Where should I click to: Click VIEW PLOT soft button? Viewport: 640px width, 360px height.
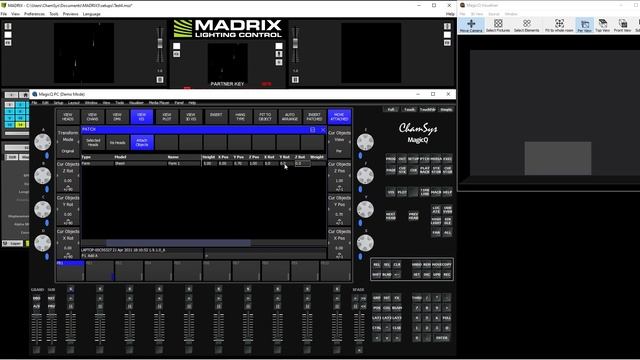coord(167,117)
